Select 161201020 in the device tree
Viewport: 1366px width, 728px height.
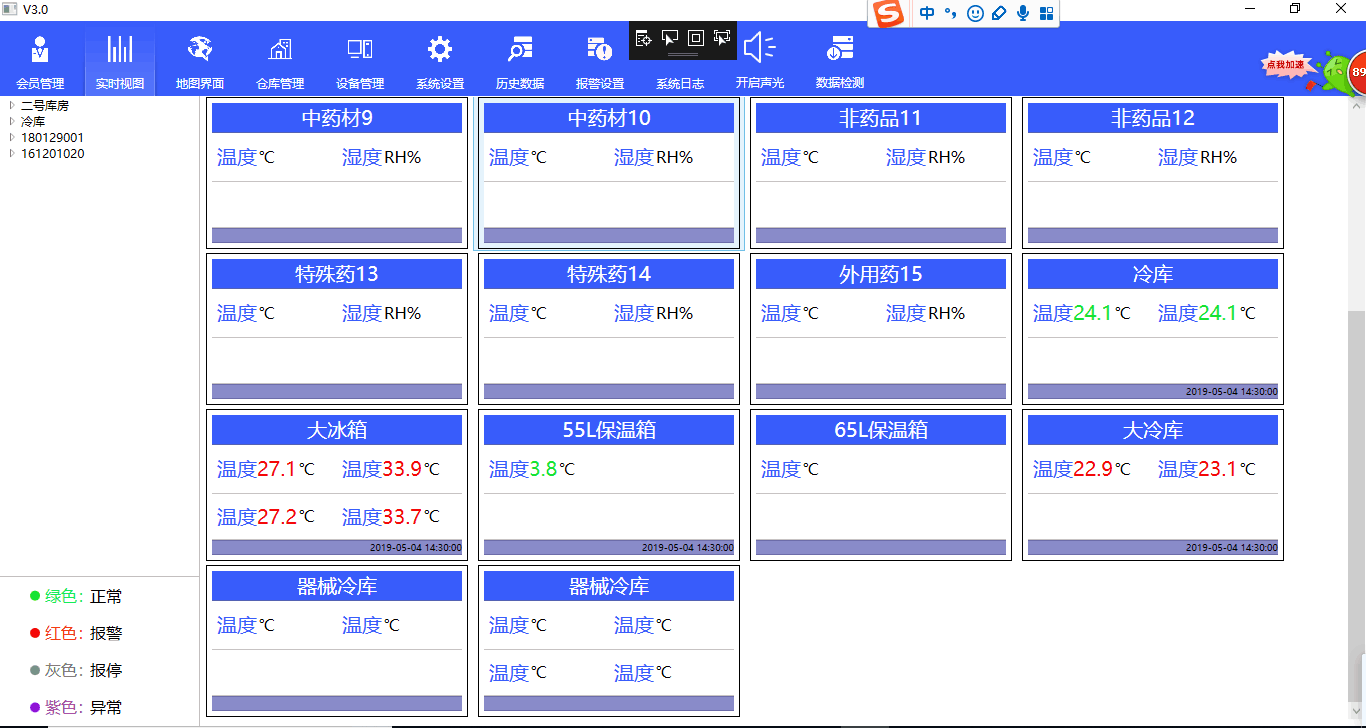(52, 154)
